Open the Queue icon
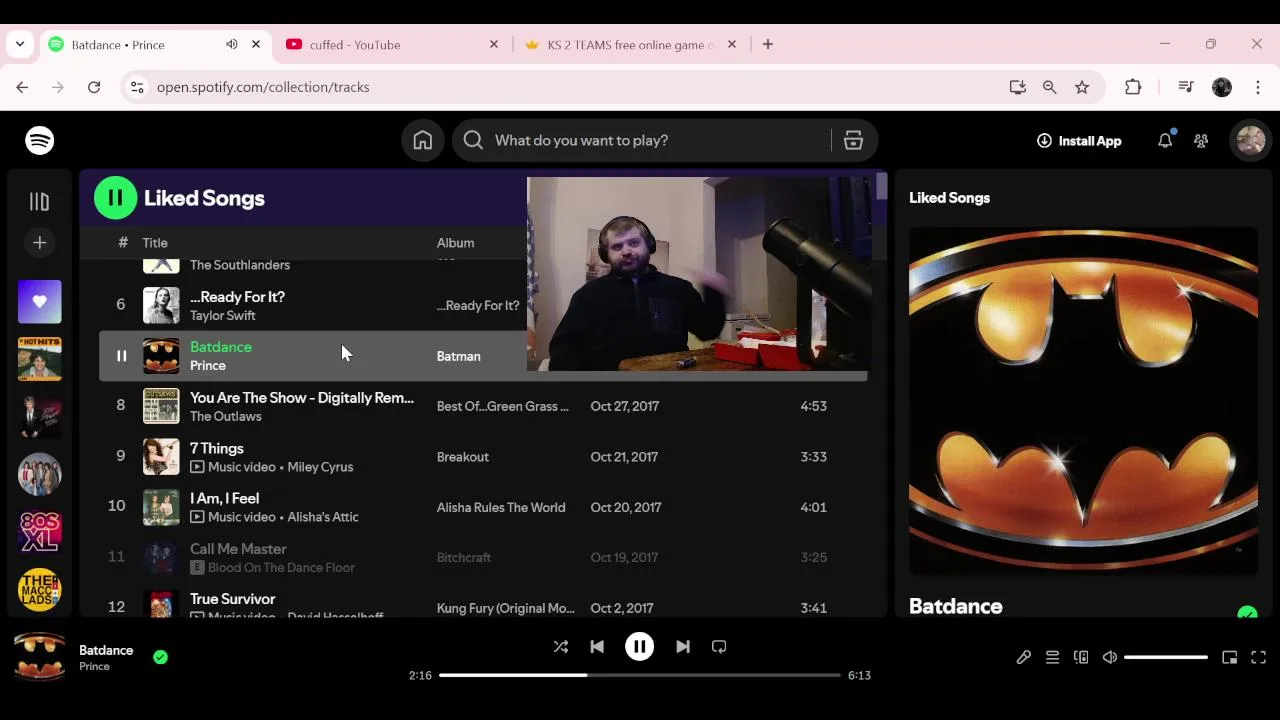Image resolution: width=1280 pixels, height=720 pixels. [x=1052, y=657]
